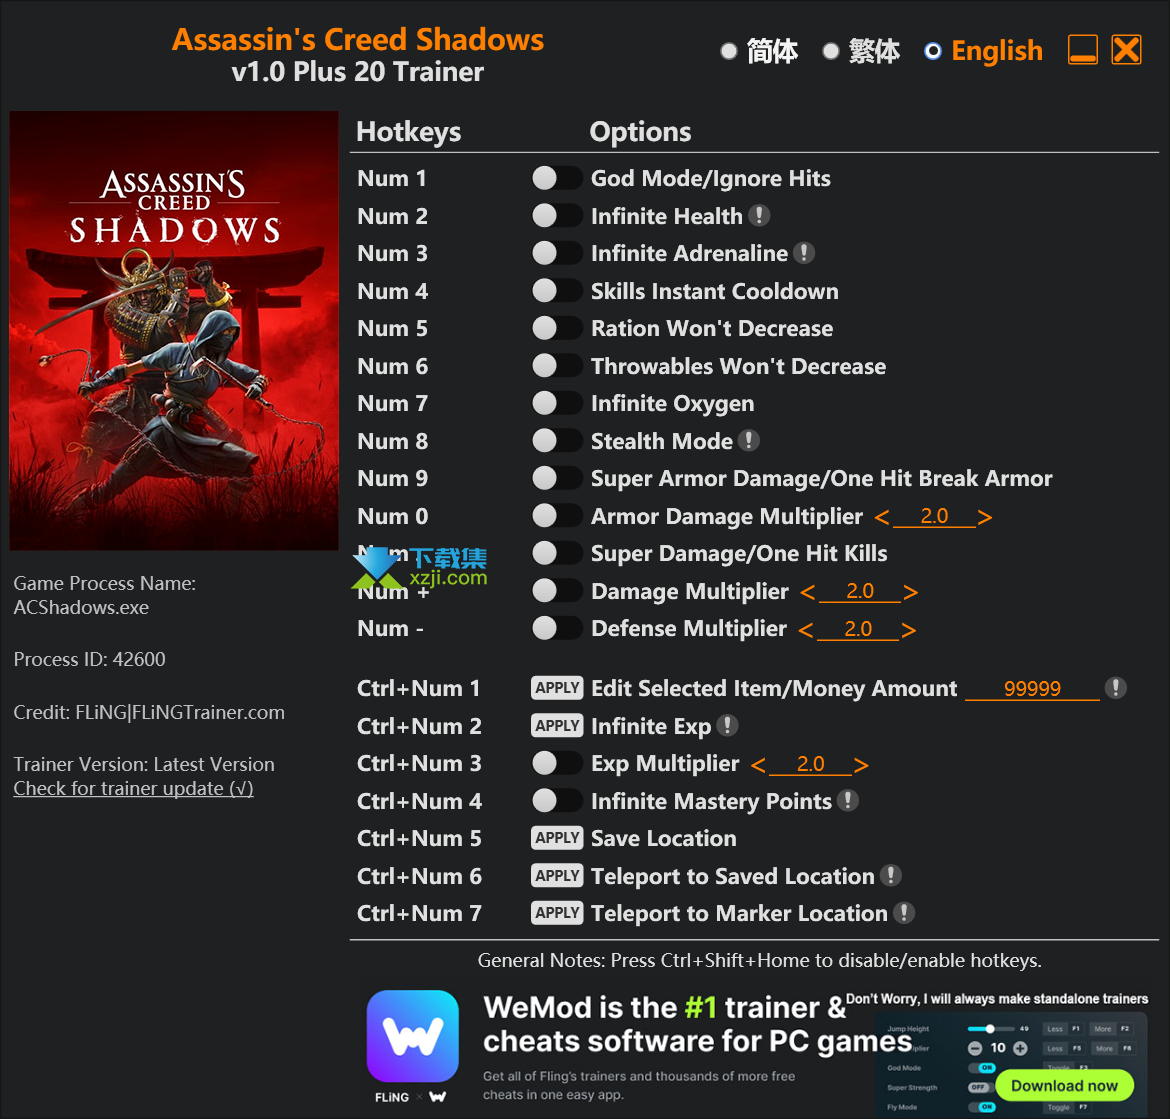Turn on the Damage Multiplier switch
Screen dimensions: 1170x1119
(557, 590)
